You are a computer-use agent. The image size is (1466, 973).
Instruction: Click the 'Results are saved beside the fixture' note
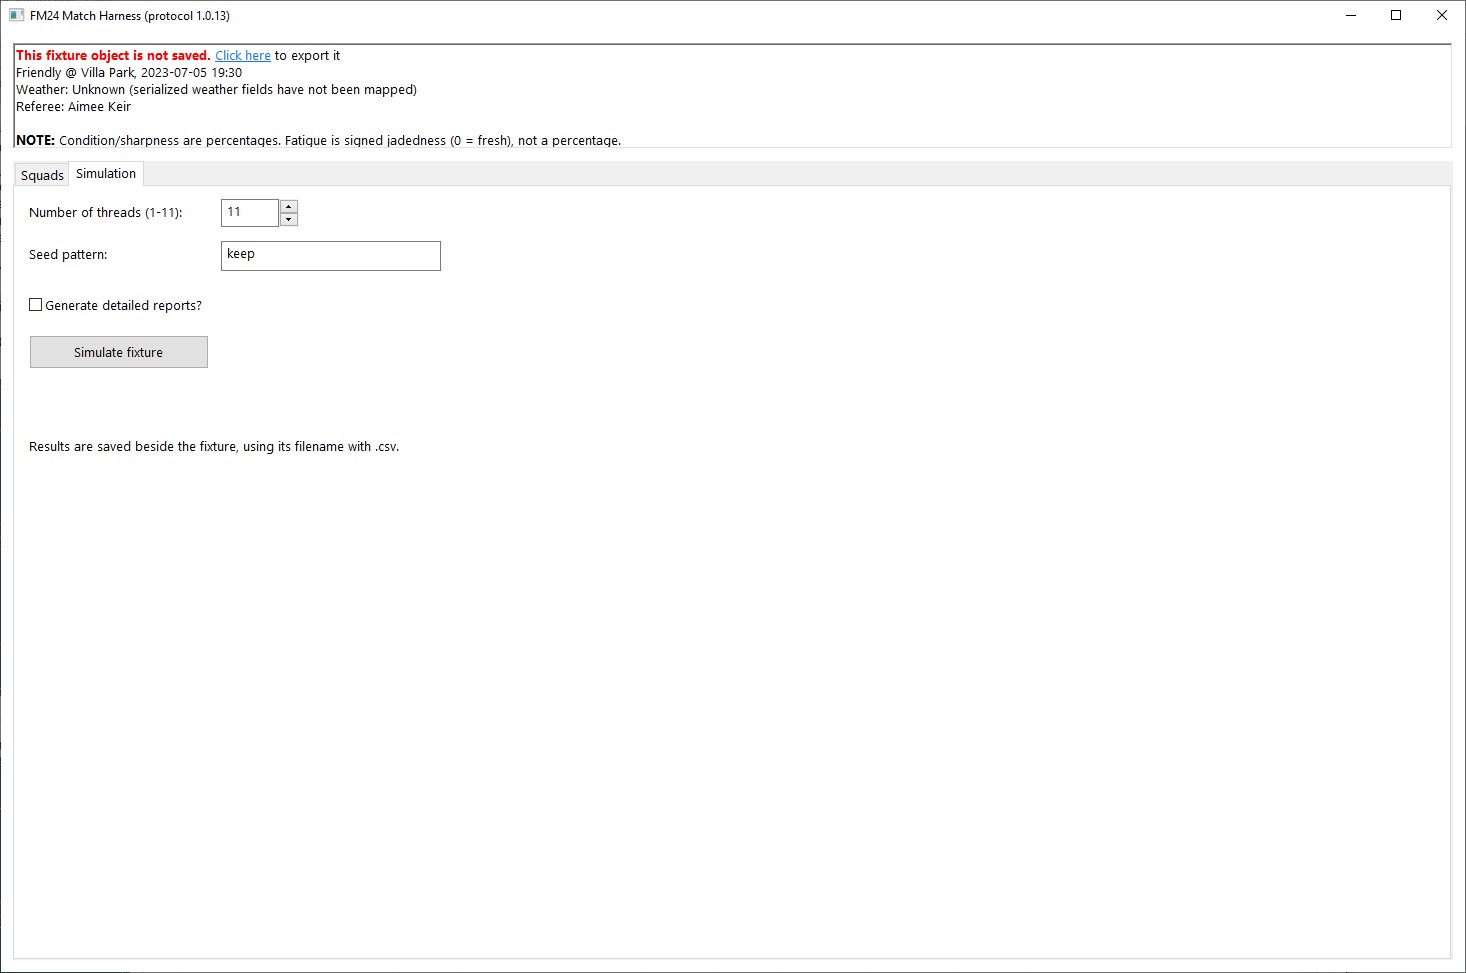[214, 447]
